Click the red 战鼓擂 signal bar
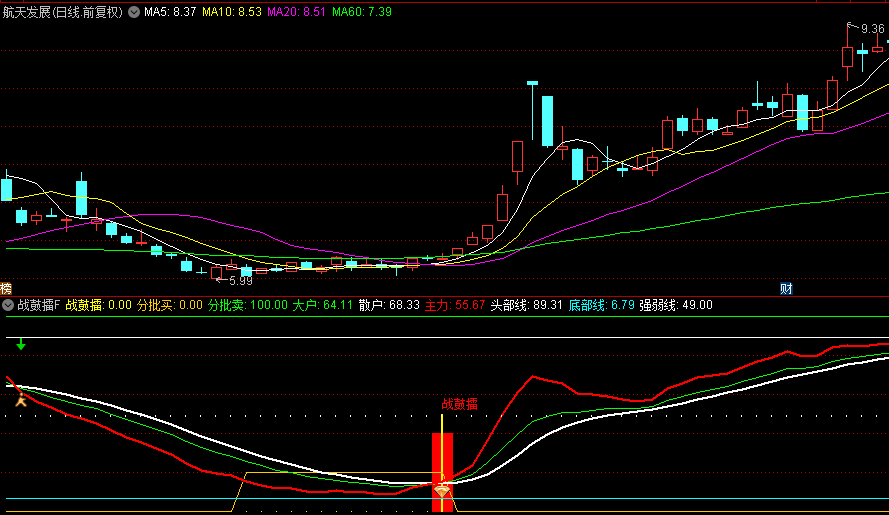 (x=442, y=472)
